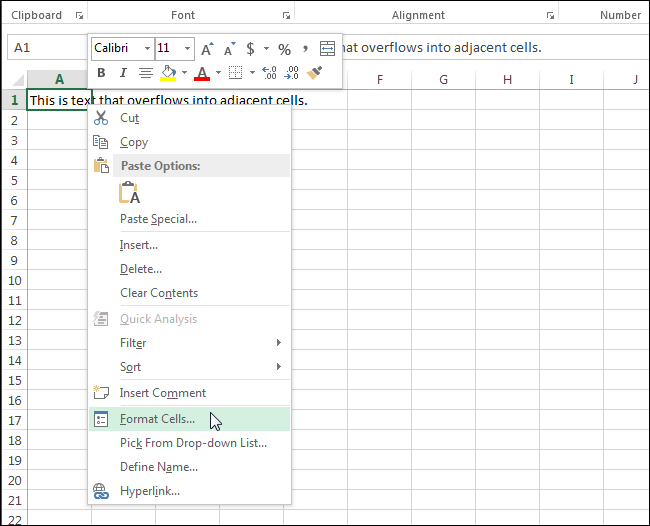Click the Format Painter brush icon
The width and height of the screenshot is (650, 526).
315,73
